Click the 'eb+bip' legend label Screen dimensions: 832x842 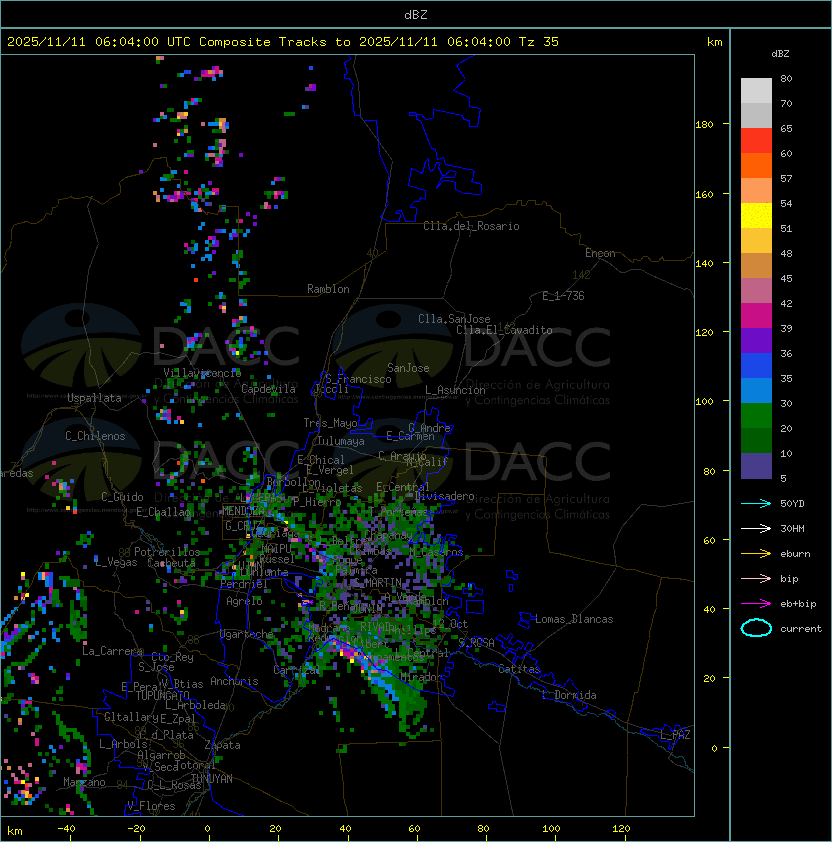click(x=798, y=604)
